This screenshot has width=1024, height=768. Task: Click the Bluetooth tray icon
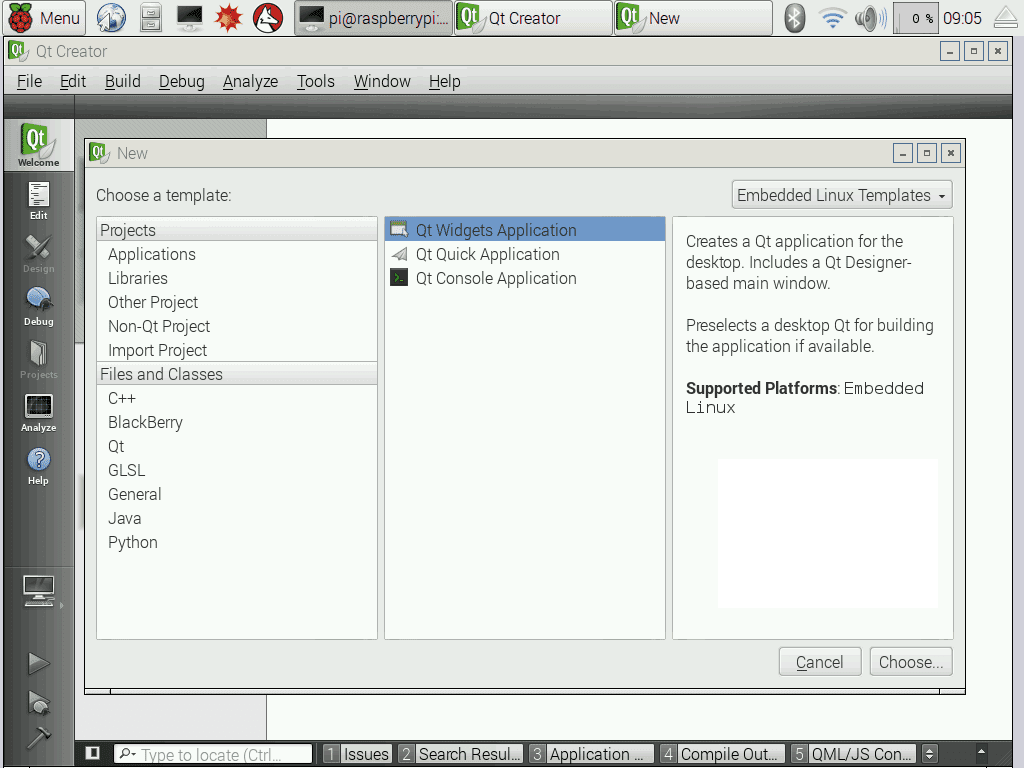pos(794,18)
